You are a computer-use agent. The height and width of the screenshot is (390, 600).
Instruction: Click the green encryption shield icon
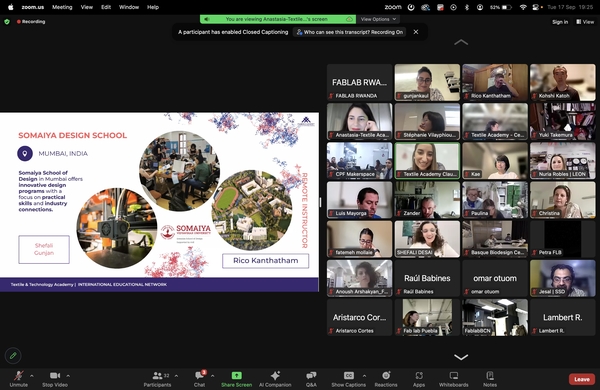(7, 22)
